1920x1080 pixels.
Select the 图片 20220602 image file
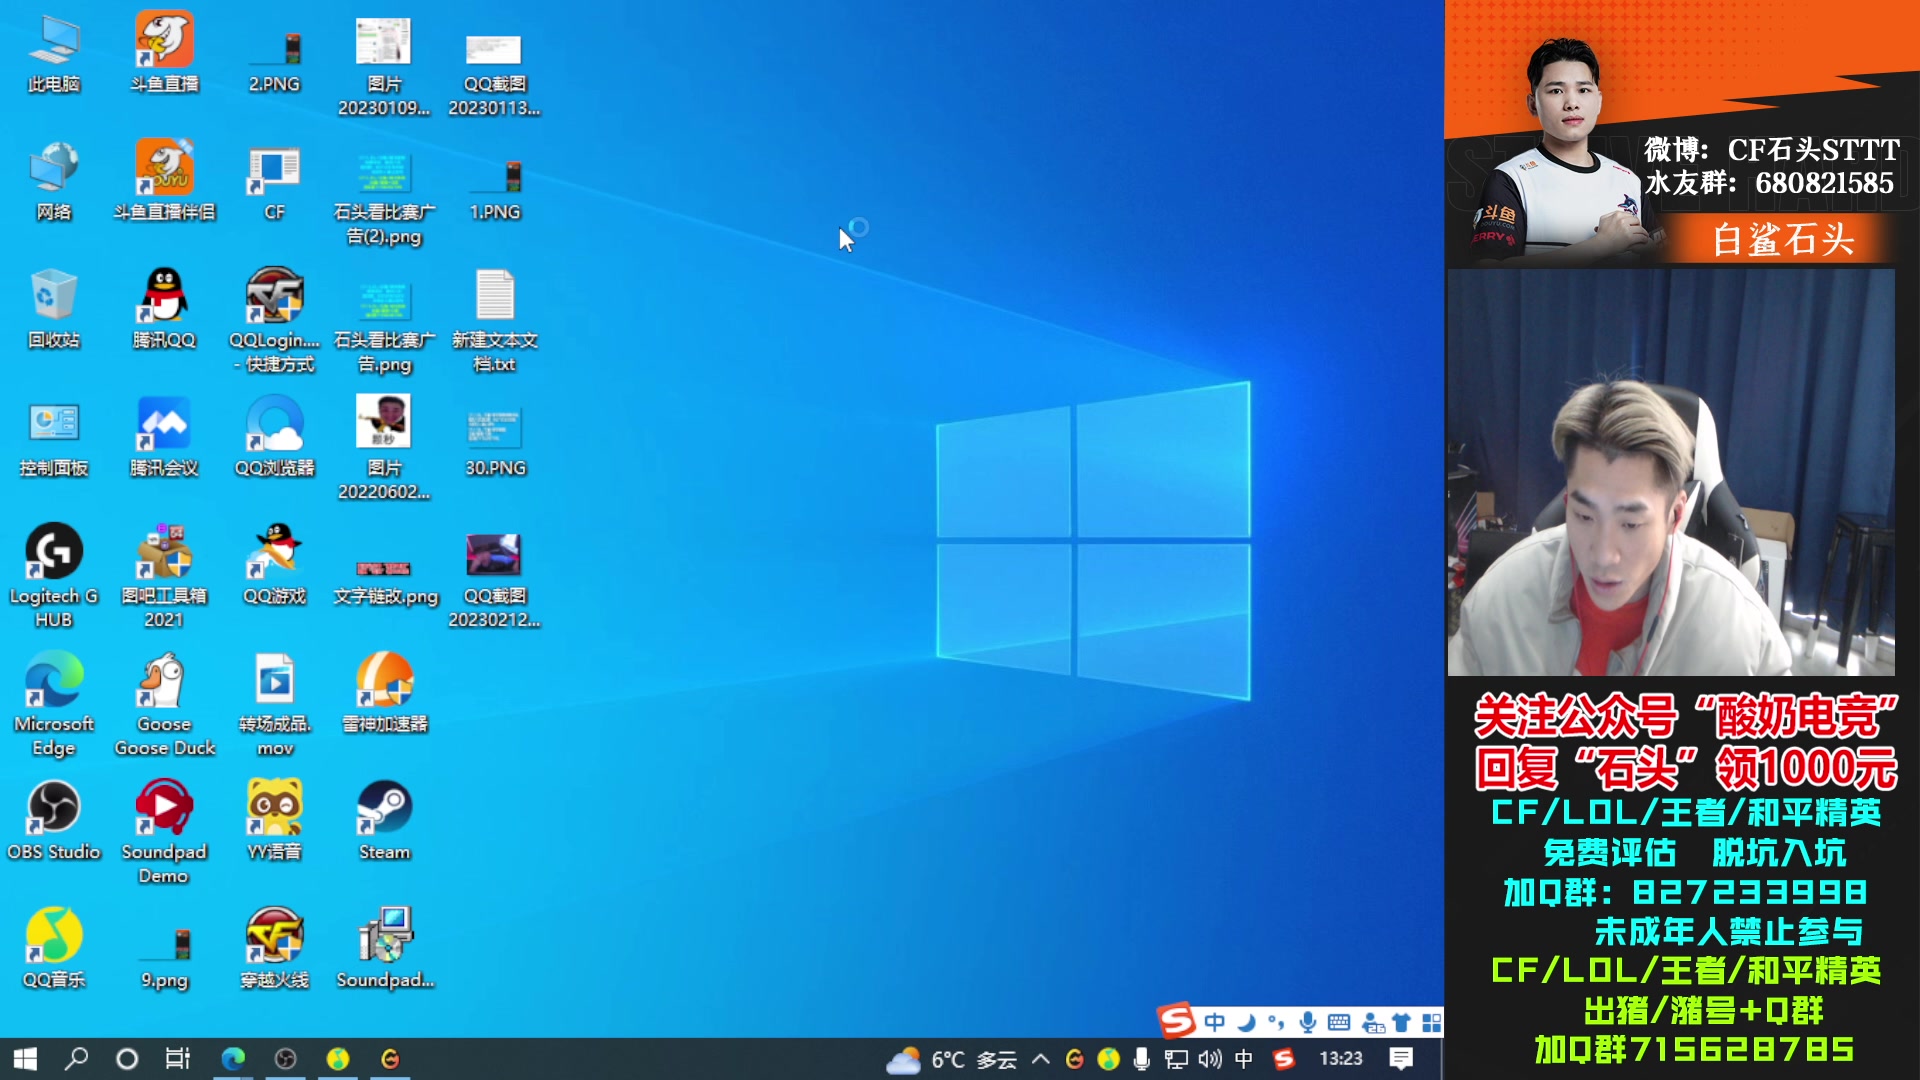click(384, 449)
